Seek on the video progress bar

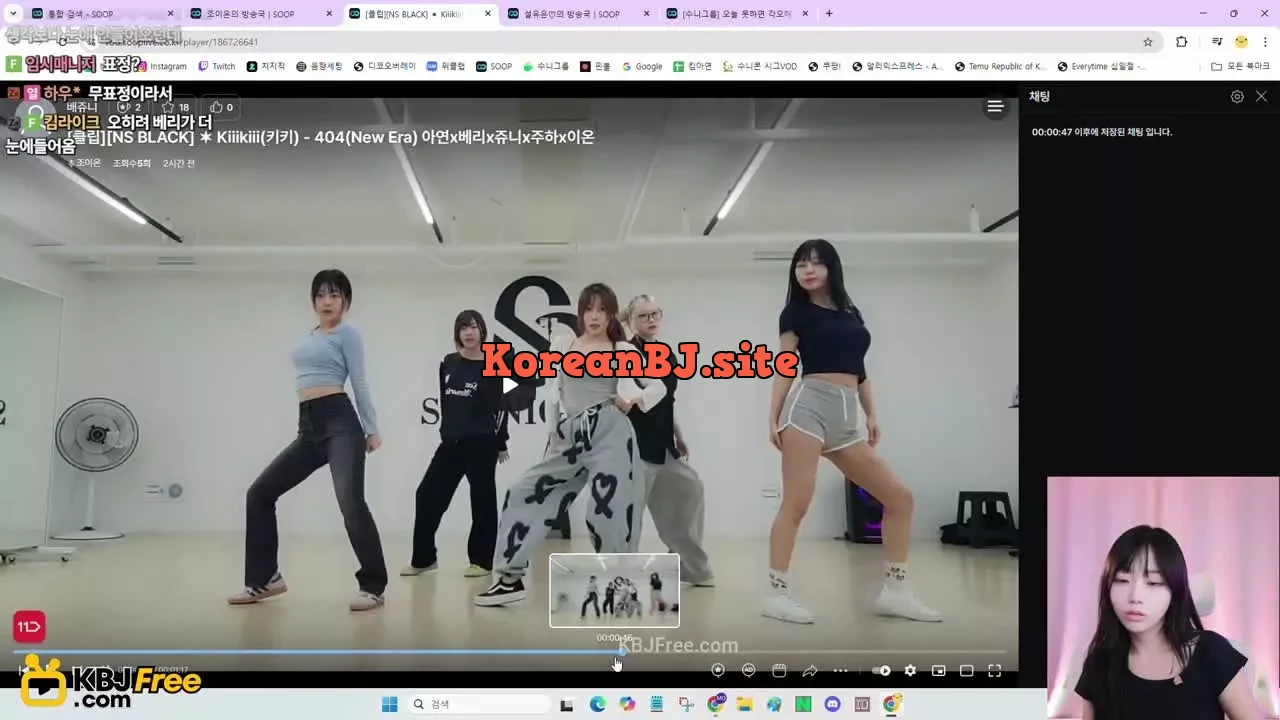[x=509, y=652]
